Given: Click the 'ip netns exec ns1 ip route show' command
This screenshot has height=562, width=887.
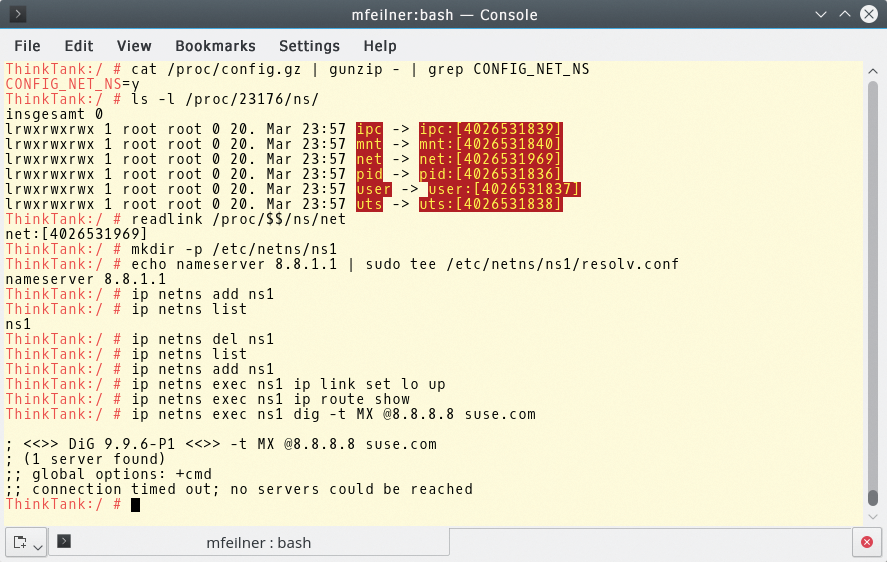Looking at the screenshot, I should pyautogui.click(x=270, y=399).
